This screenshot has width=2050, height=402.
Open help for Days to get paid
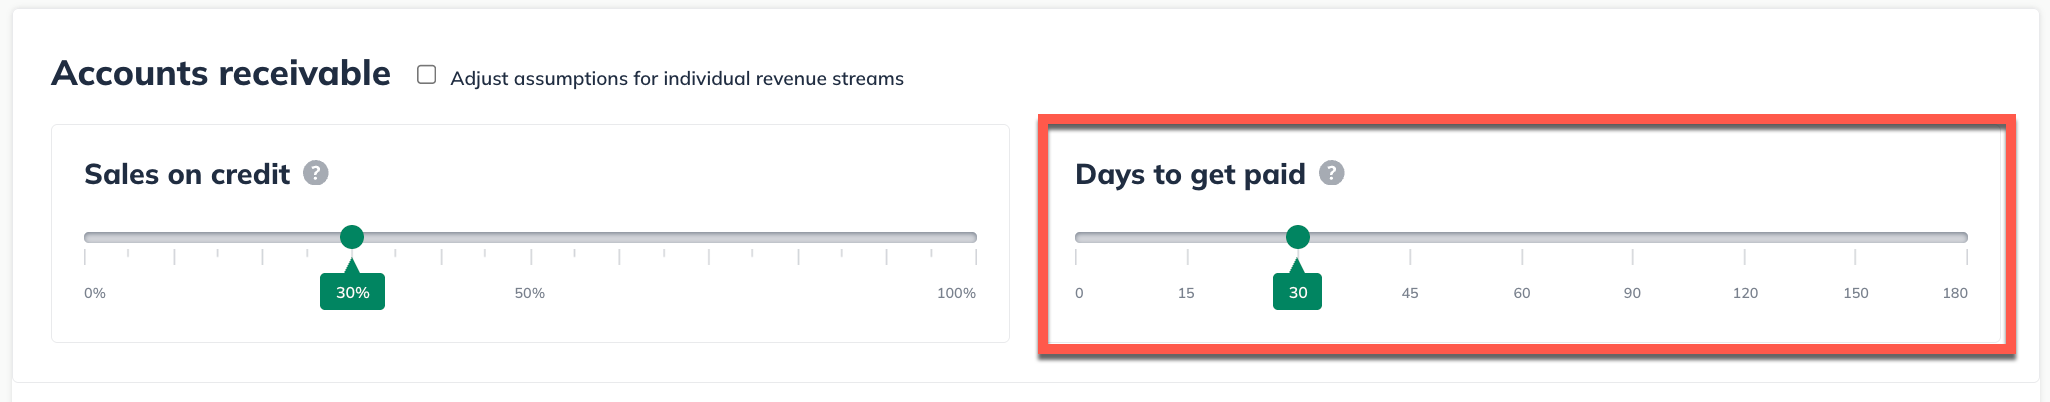pos(1331,173)
